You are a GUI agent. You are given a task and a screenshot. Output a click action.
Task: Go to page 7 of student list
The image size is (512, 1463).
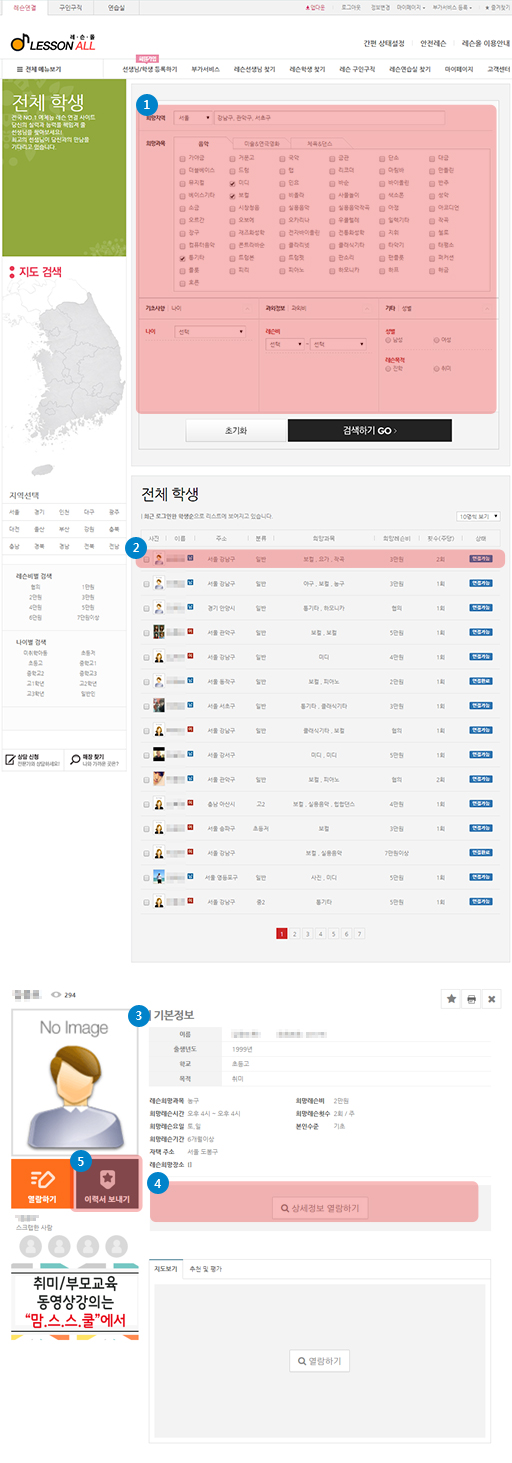pyautogui.click(x=359, y=933)
